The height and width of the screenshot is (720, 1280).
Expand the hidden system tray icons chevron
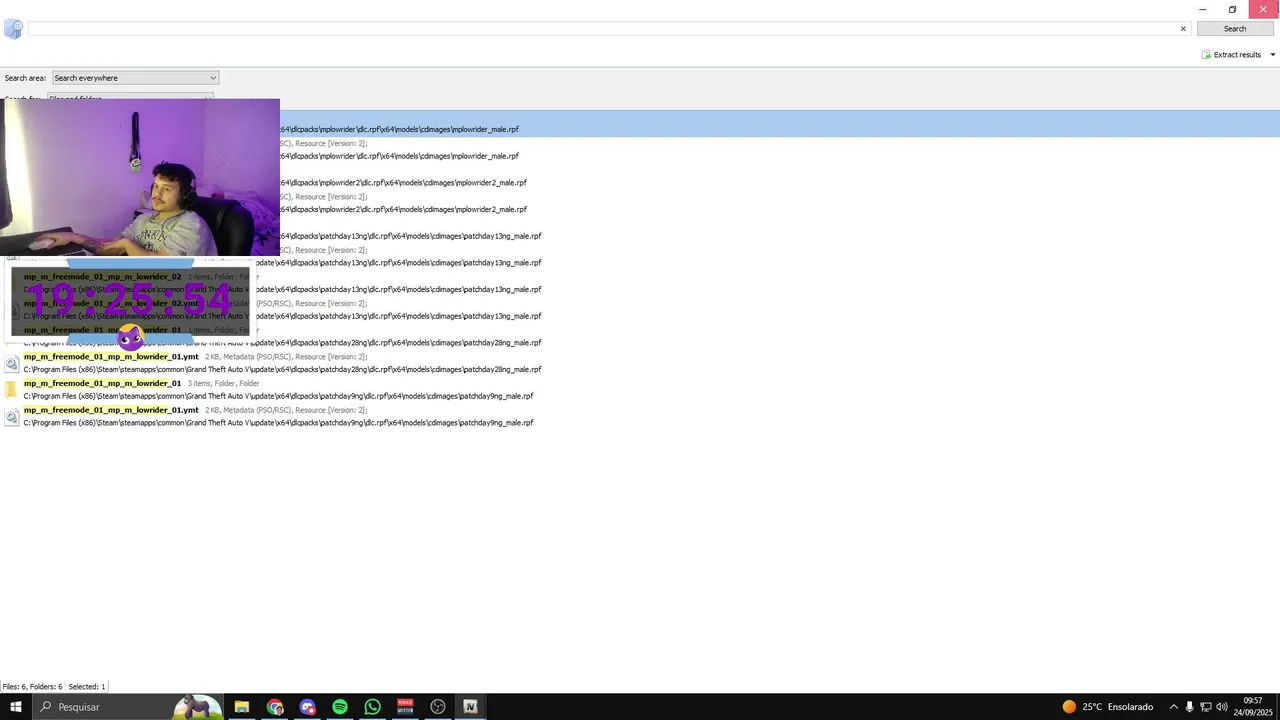1173,707
